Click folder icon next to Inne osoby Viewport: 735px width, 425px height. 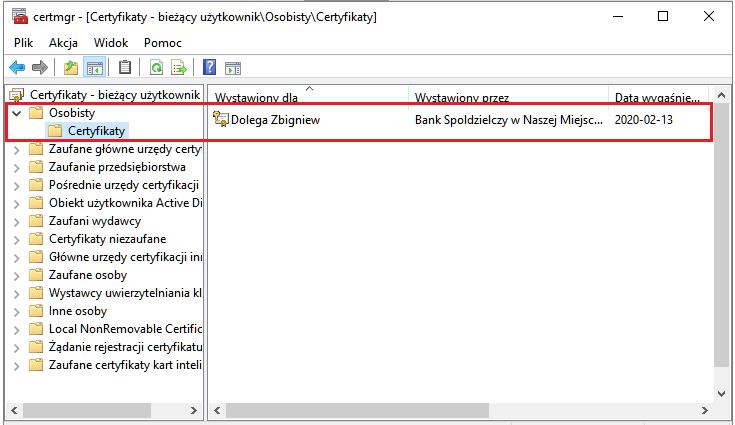[x=36, y=311]
